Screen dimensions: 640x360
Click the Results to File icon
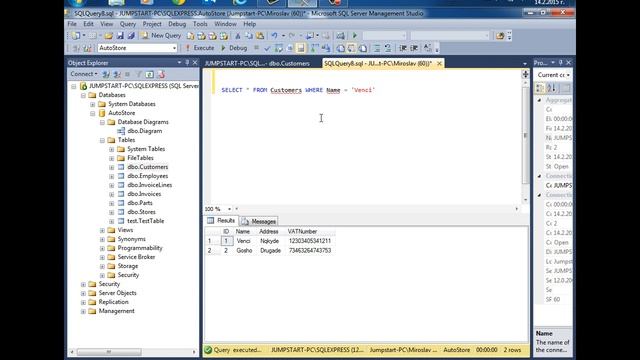pyautogui.click(x=362, y=48)
